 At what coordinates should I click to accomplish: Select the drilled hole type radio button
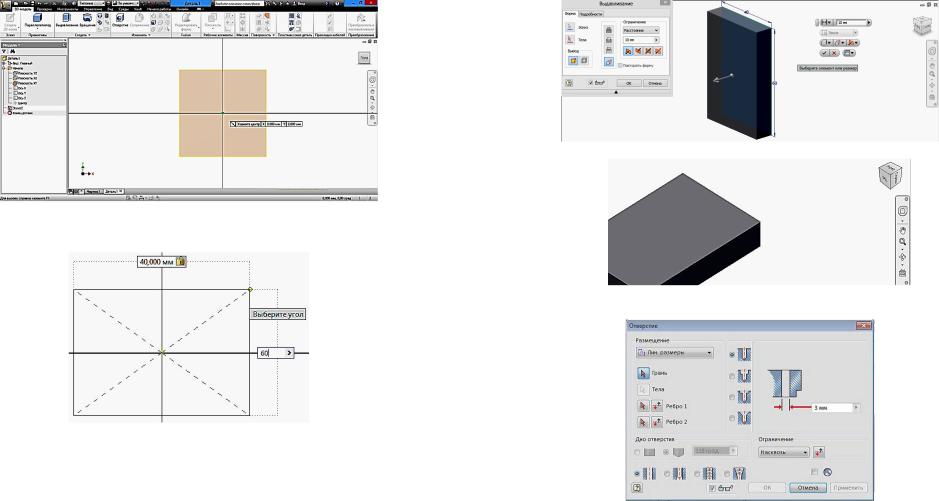732,354
